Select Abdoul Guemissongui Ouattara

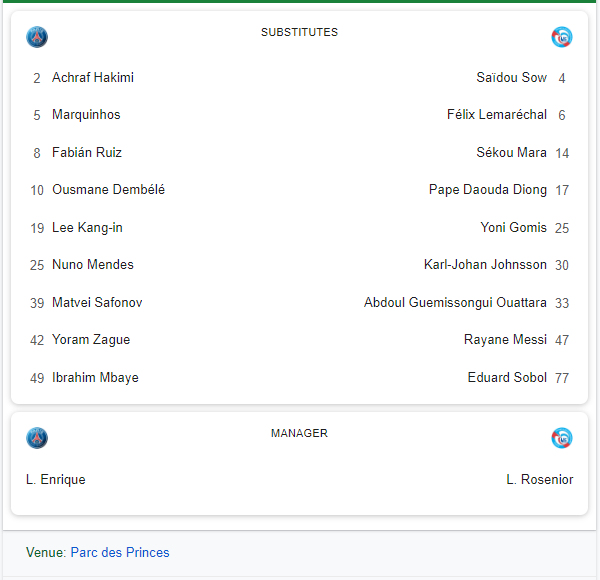455,303
